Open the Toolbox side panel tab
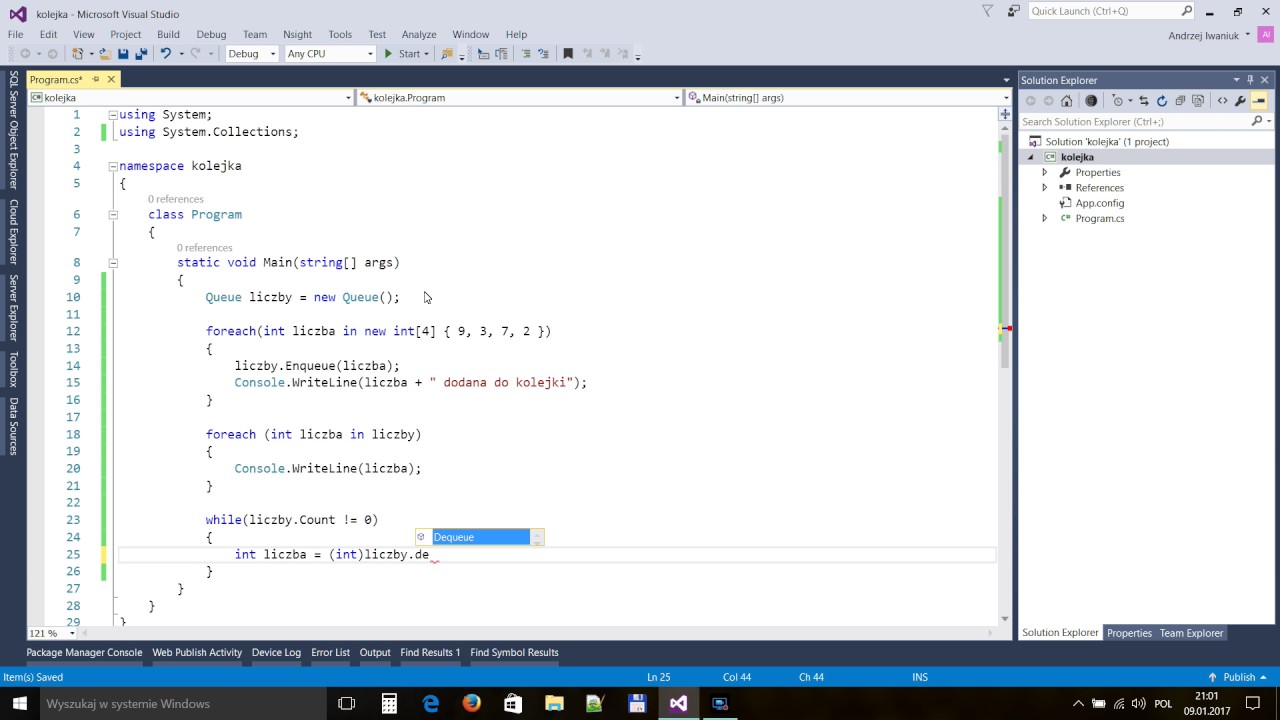 coord(14,369)
